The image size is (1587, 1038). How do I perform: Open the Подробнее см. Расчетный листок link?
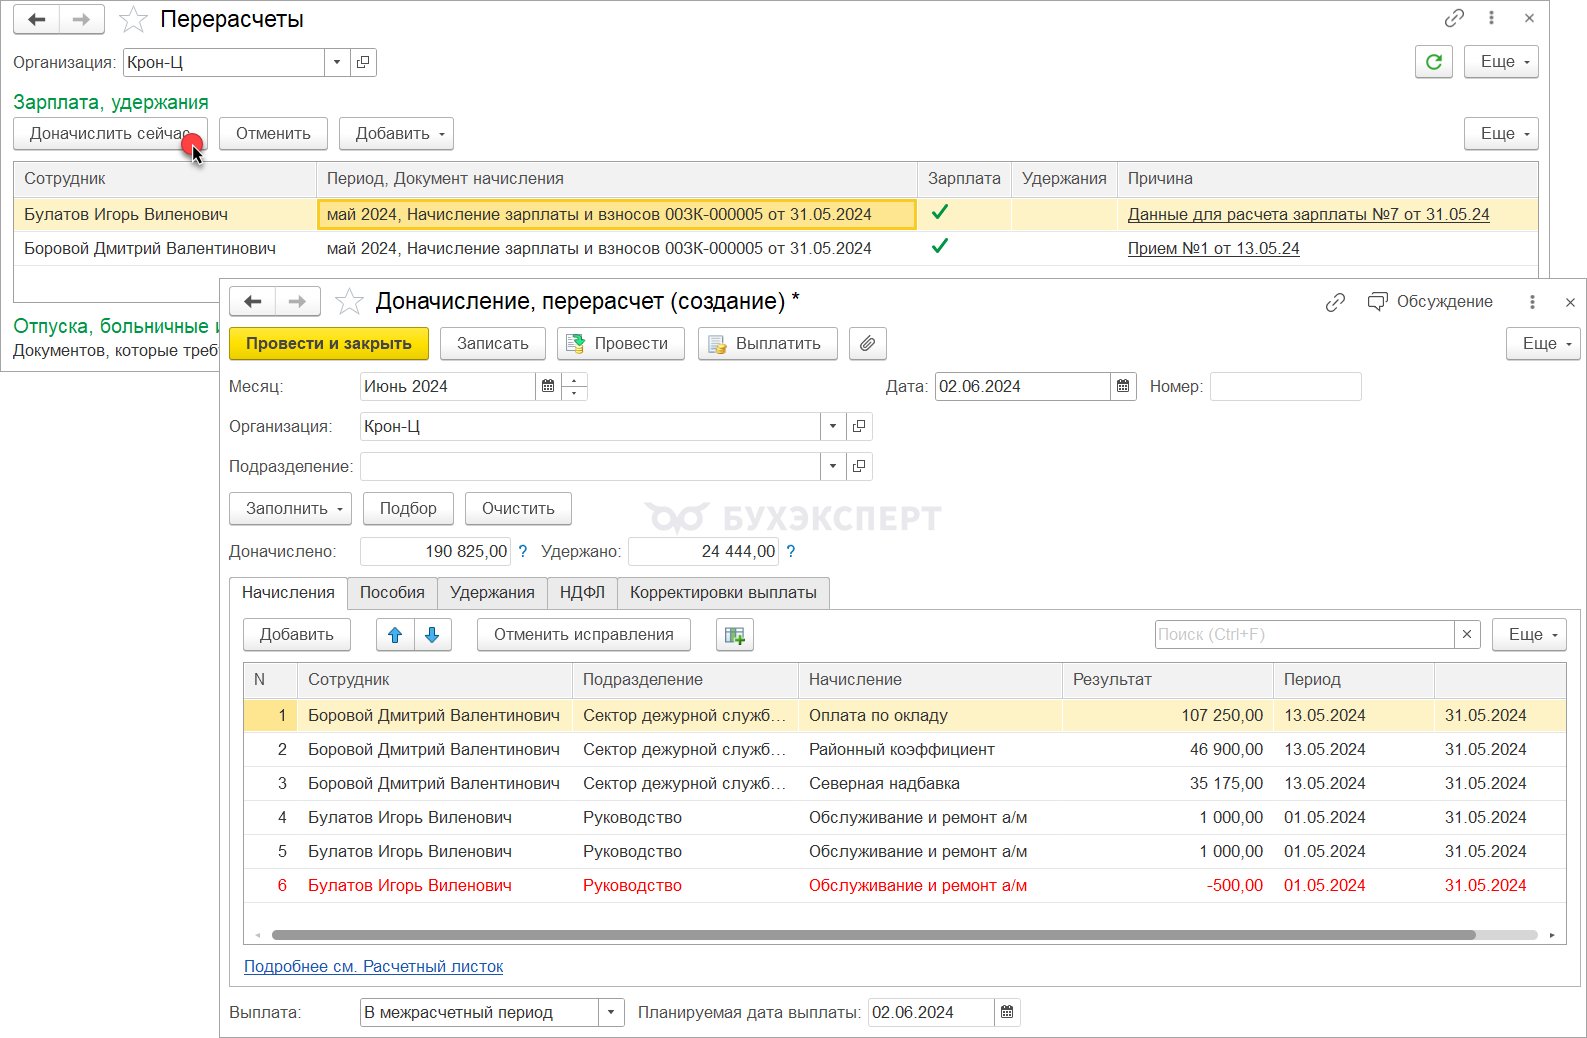[373, 967]
